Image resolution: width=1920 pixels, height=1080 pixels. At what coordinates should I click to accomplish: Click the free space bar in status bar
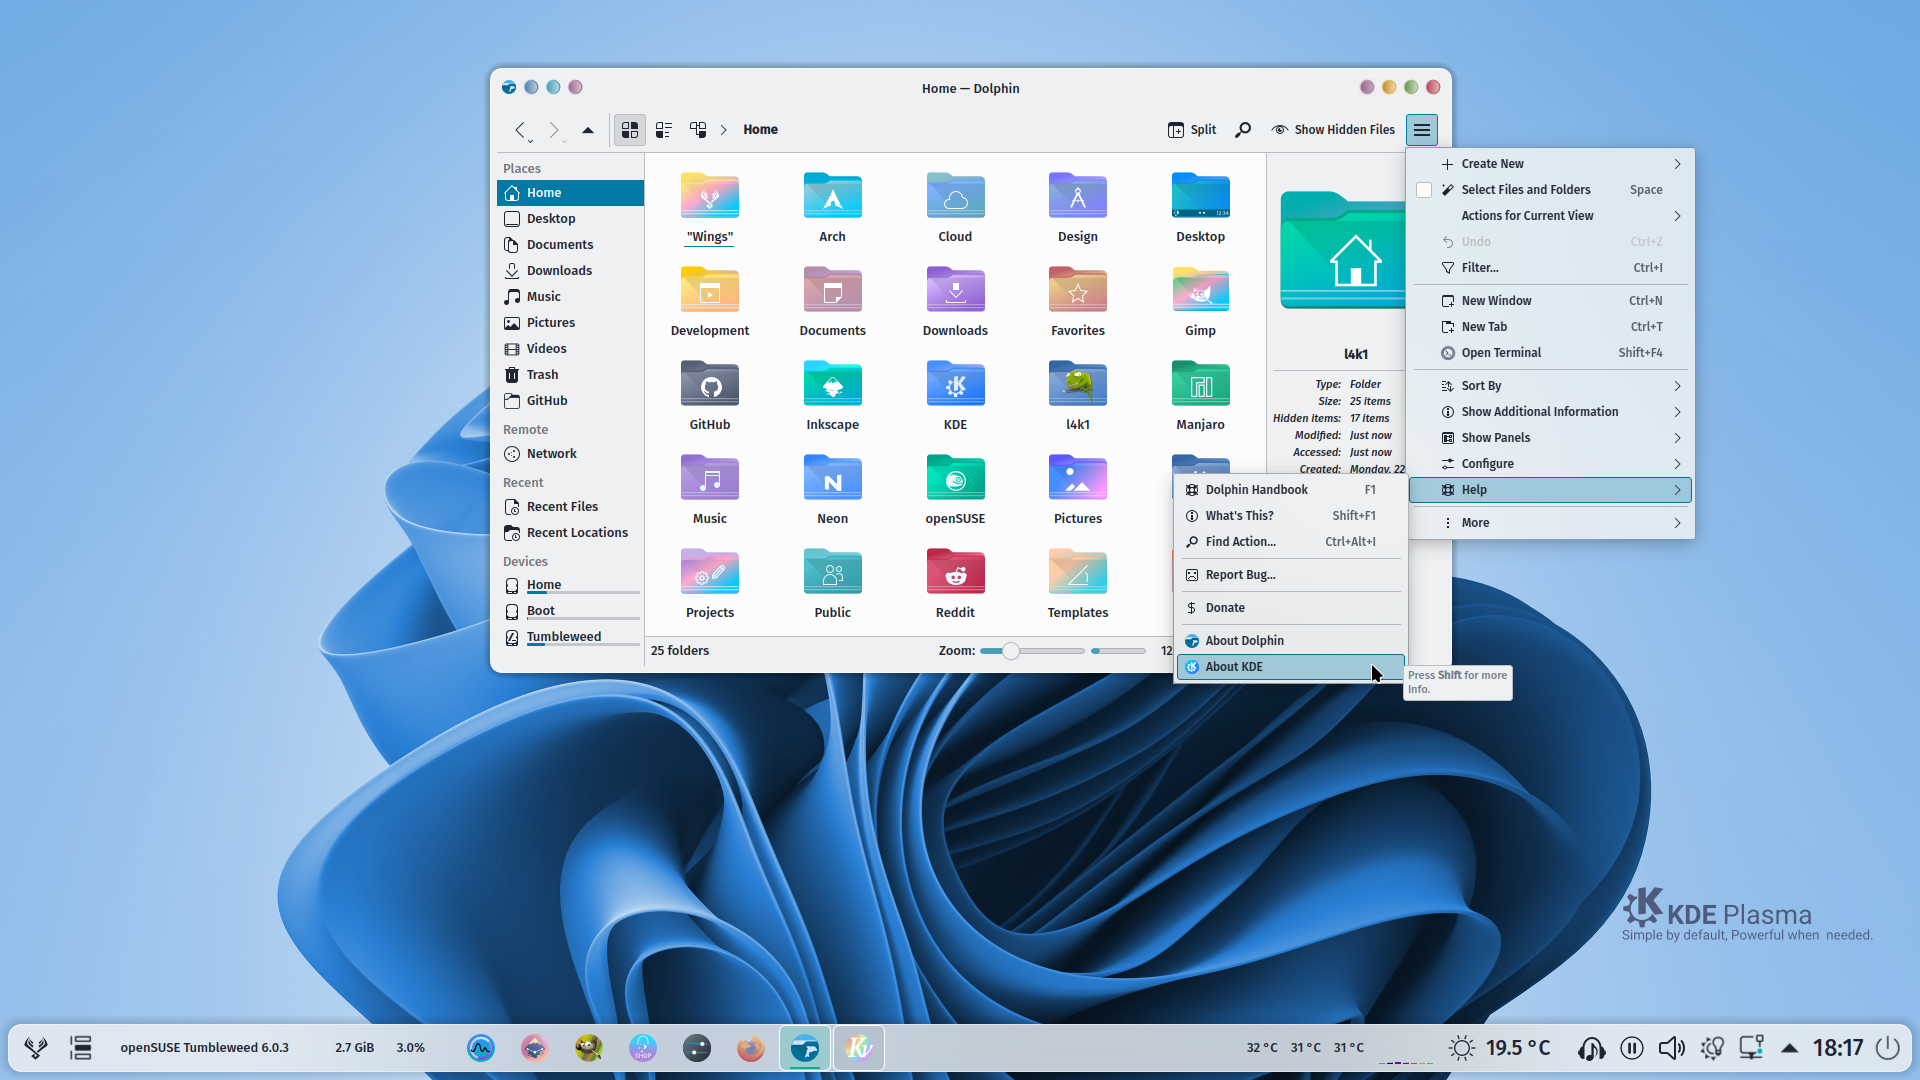[x=1118, y=651]
